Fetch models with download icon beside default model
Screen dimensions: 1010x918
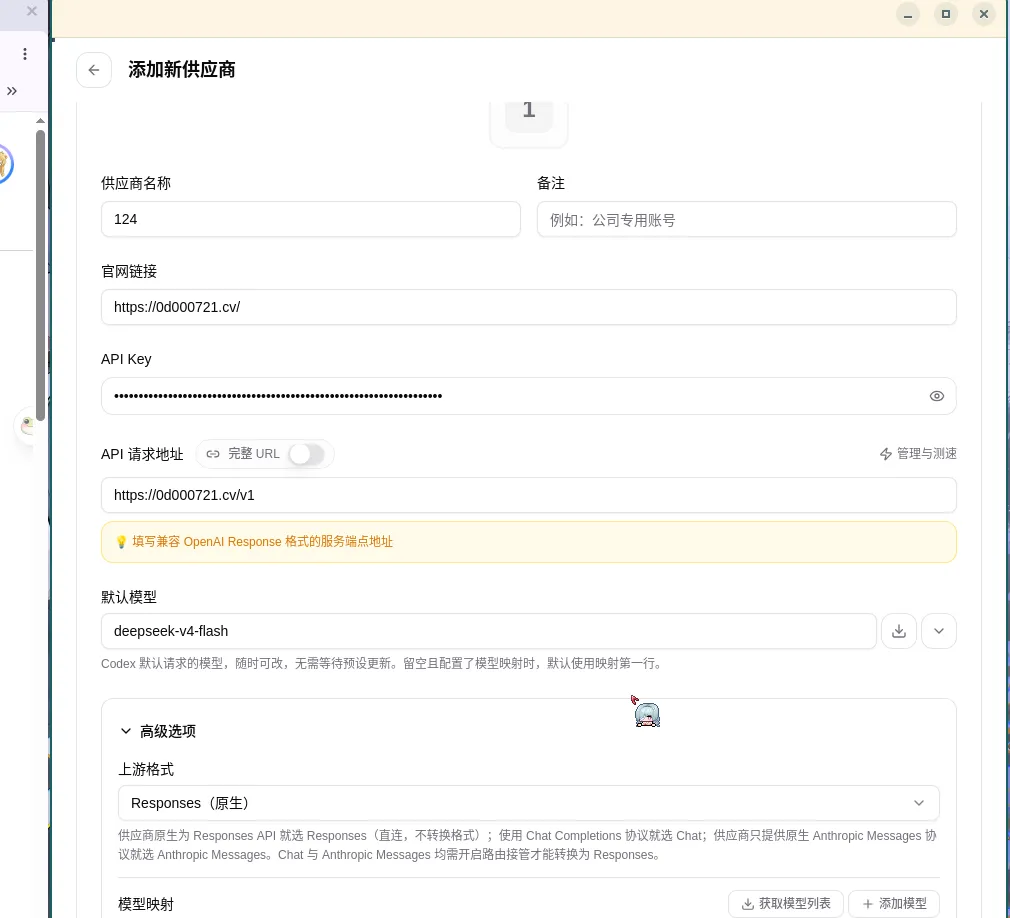pos(899,631)
